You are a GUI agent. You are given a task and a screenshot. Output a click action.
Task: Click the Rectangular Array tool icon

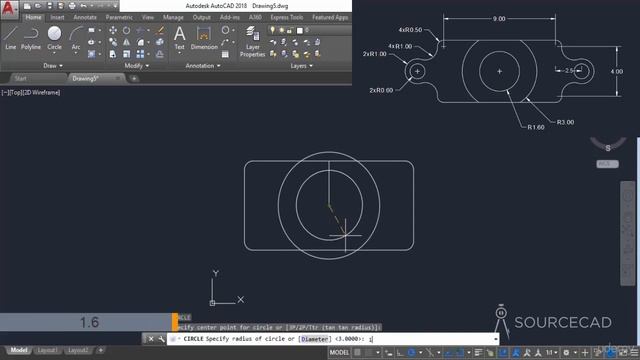click(x=140, y=54)
